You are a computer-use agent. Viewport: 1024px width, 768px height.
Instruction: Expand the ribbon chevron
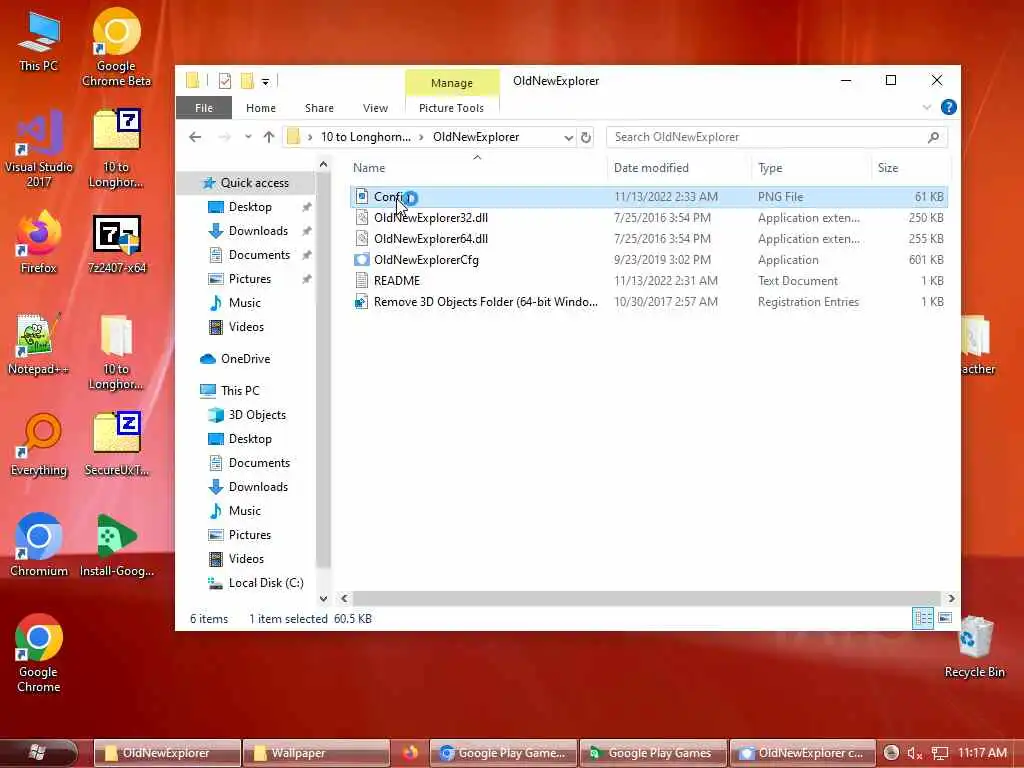coord(927,107)
